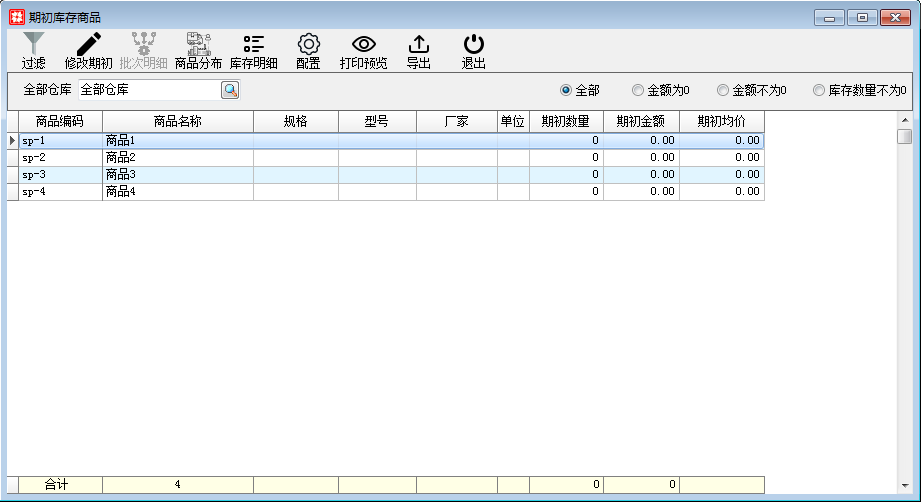The height and width of the screenshot is (502, 922).
Task: Select the 金额为0 radio option
Action: 638,90
